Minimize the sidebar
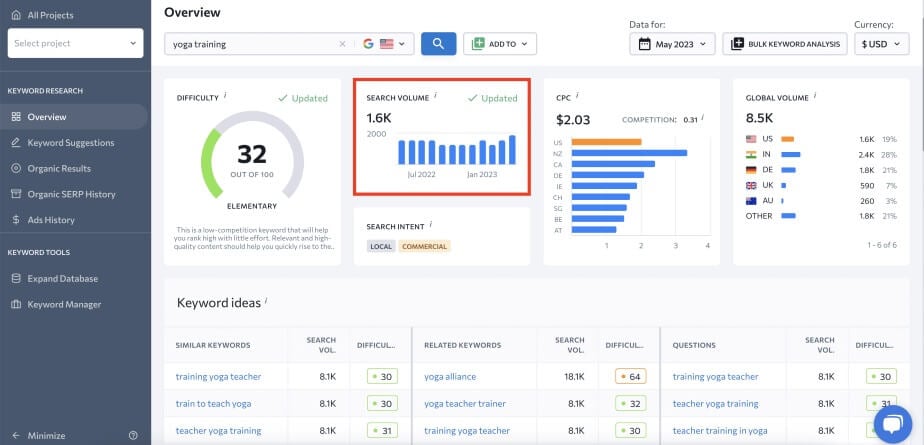 pyautogui.click(x=38, y=436)
